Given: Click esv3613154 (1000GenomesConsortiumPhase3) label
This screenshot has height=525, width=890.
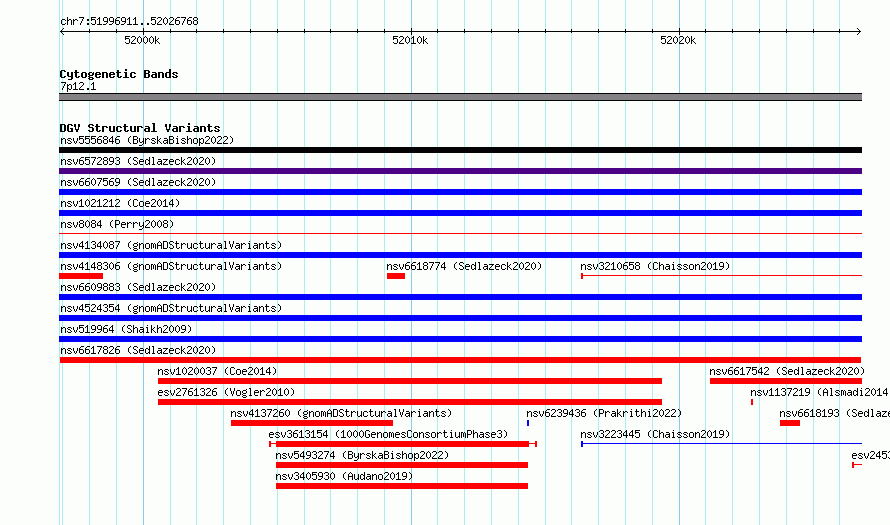Looking at the screenshot, I should pos(388,434).
